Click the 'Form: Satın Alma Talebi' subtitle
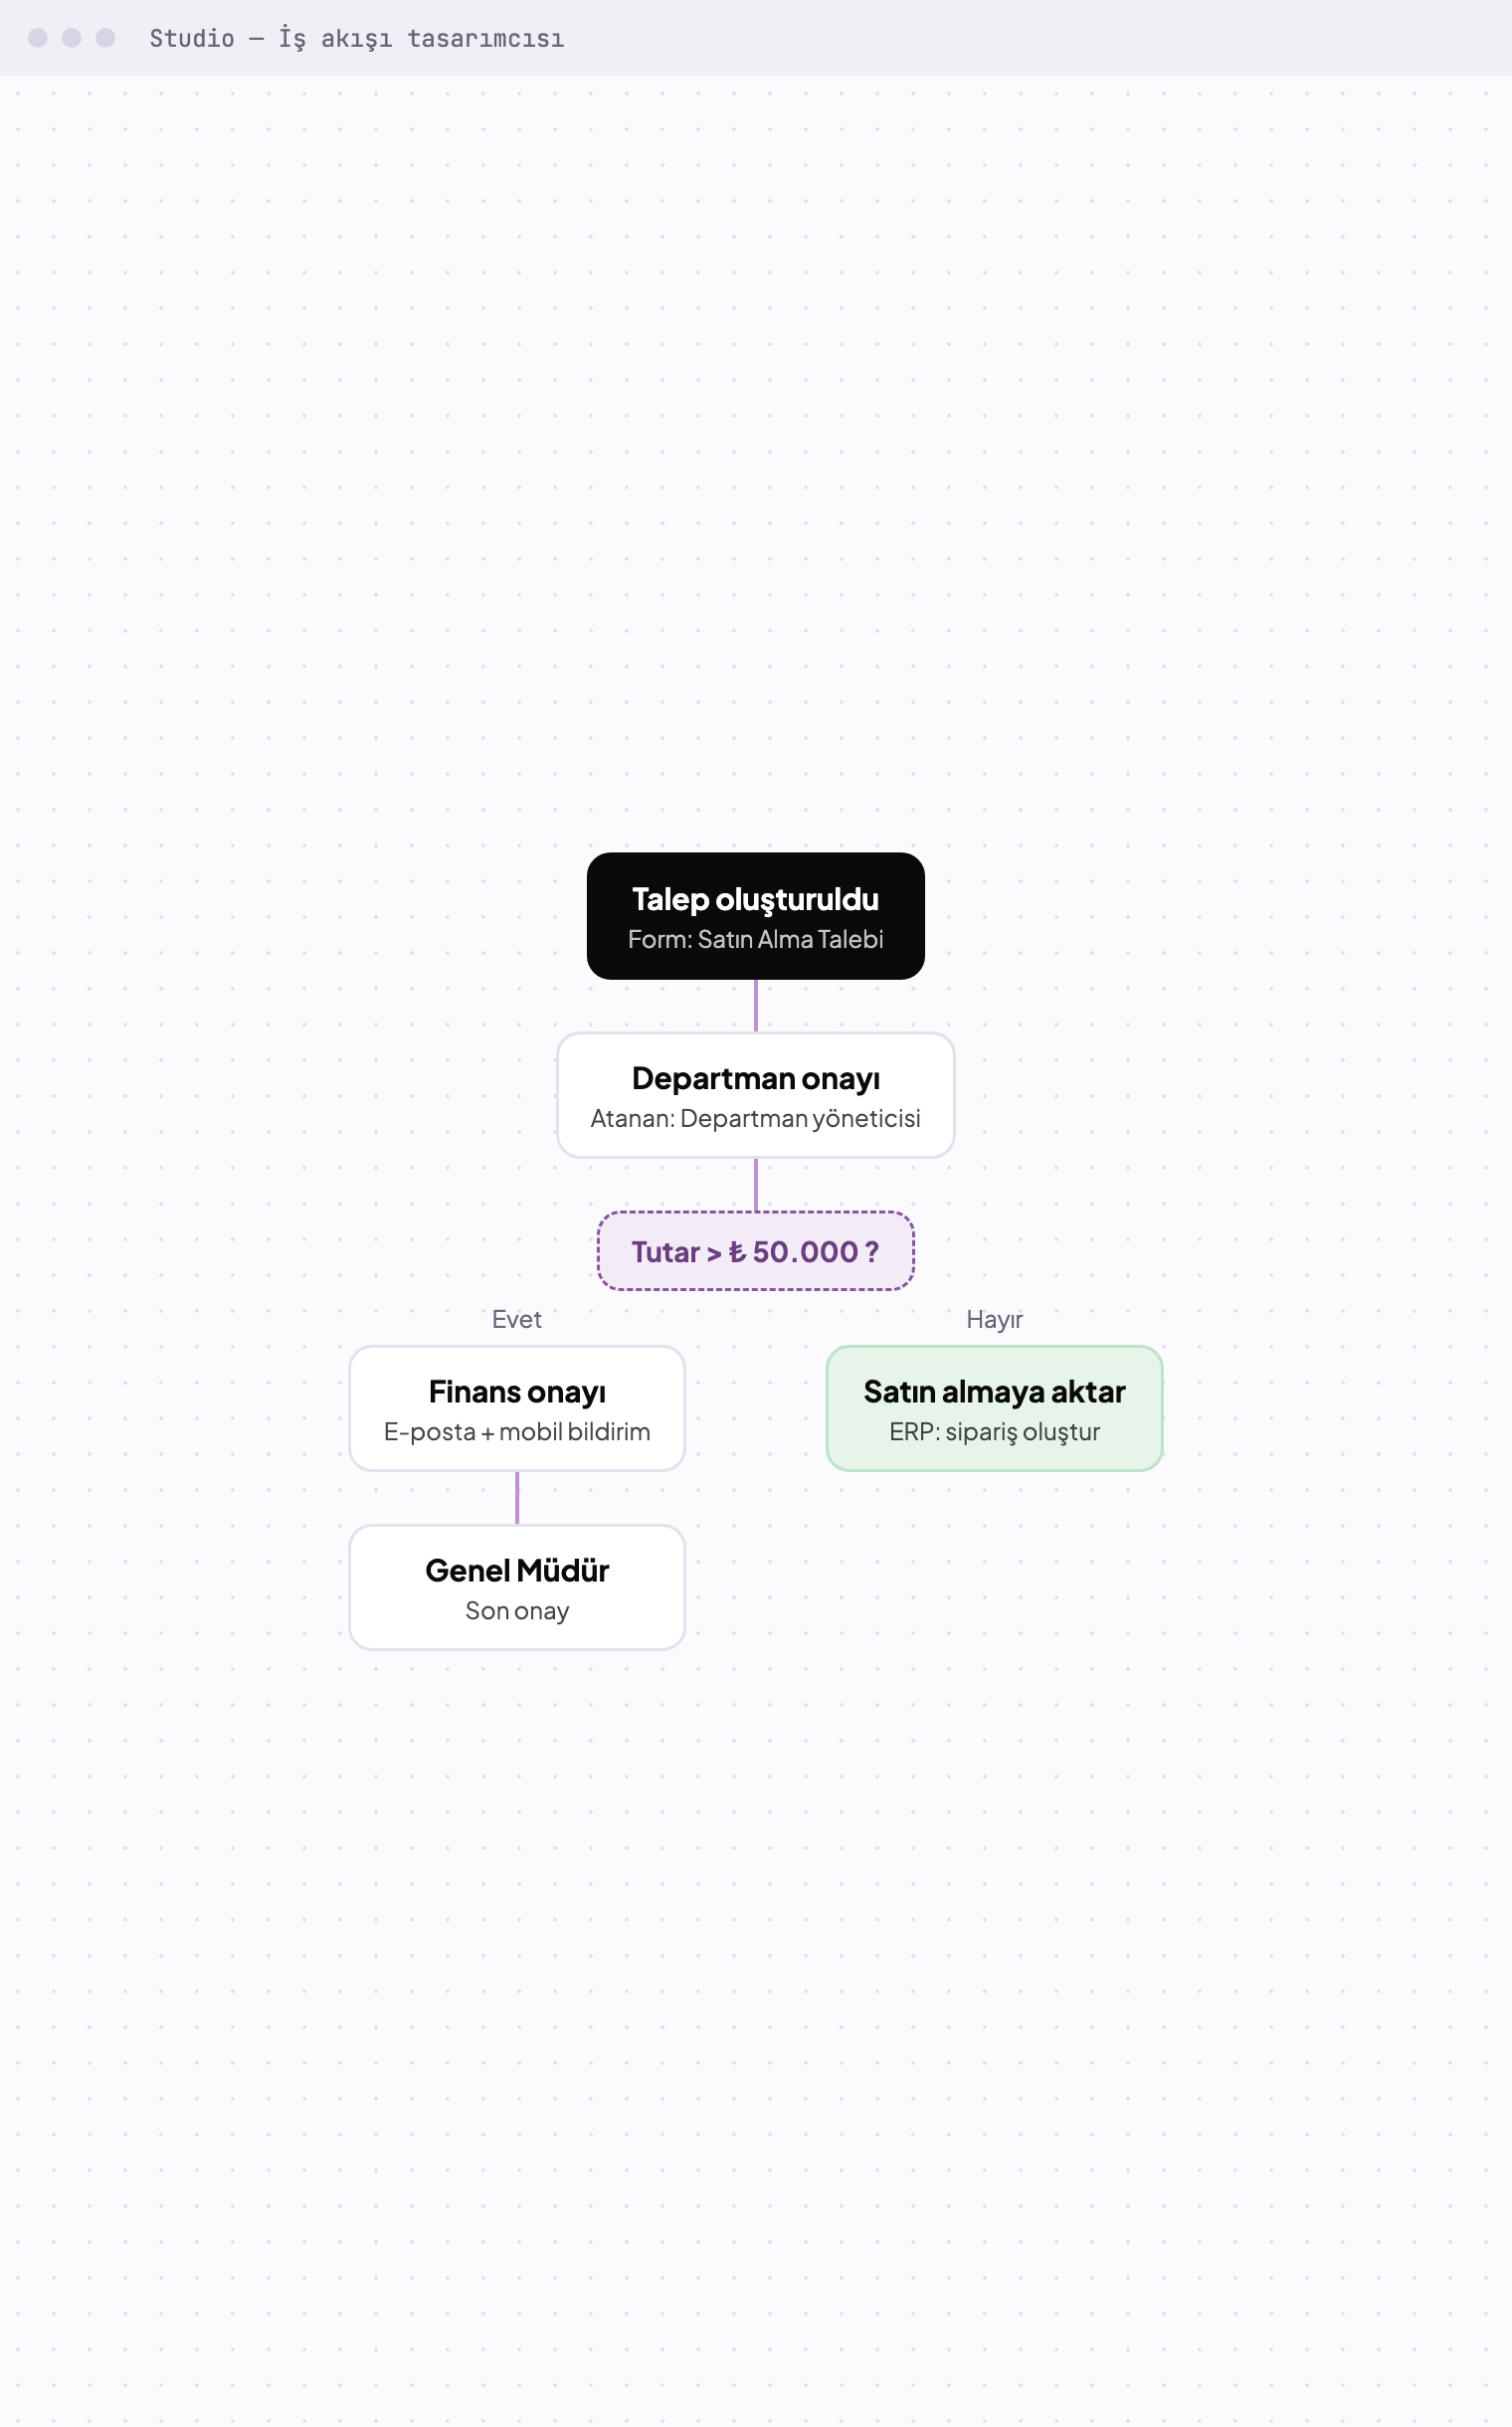The height and width of the screenshot is (2427, 1512). pyautogui.click(x=756, y=940)
